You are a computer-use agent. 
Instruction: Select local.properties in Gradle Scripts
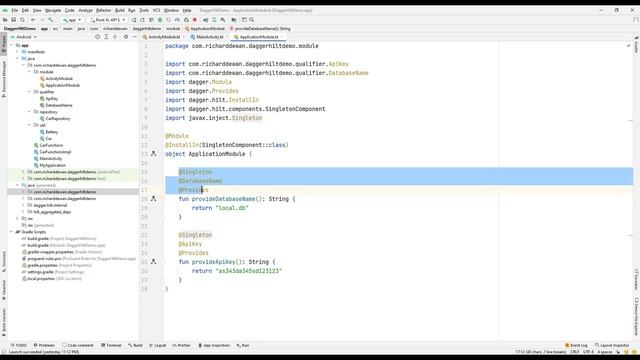[41, 279]
